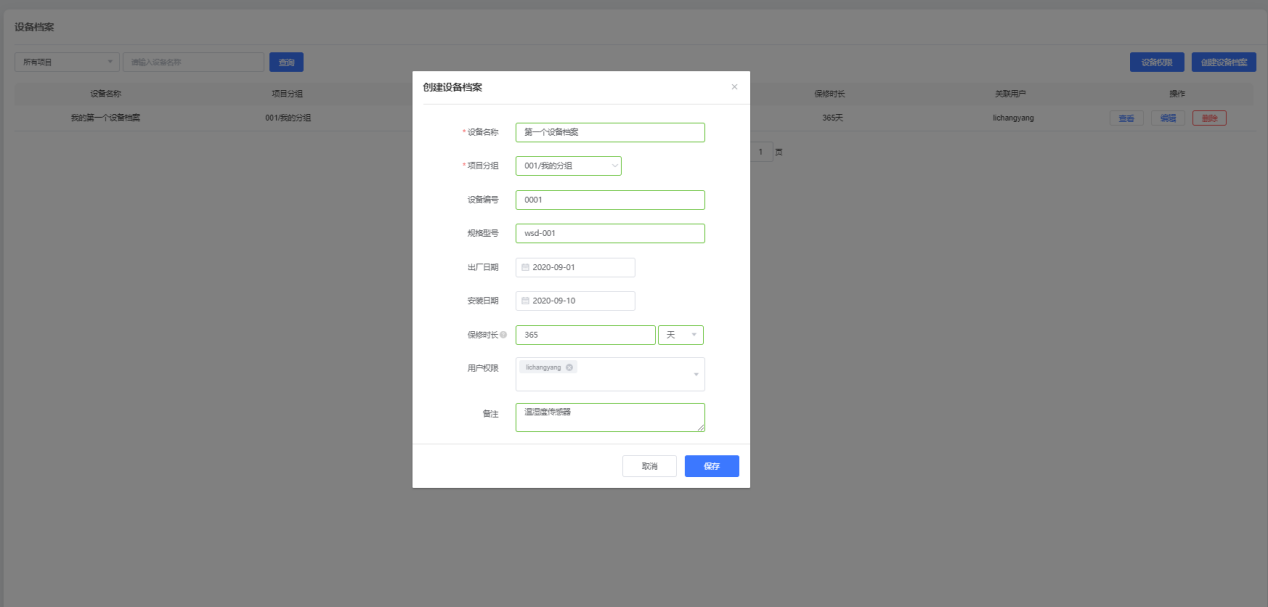Click the 备注 textarea
The image size is (1268, 607).
(610, 417)
